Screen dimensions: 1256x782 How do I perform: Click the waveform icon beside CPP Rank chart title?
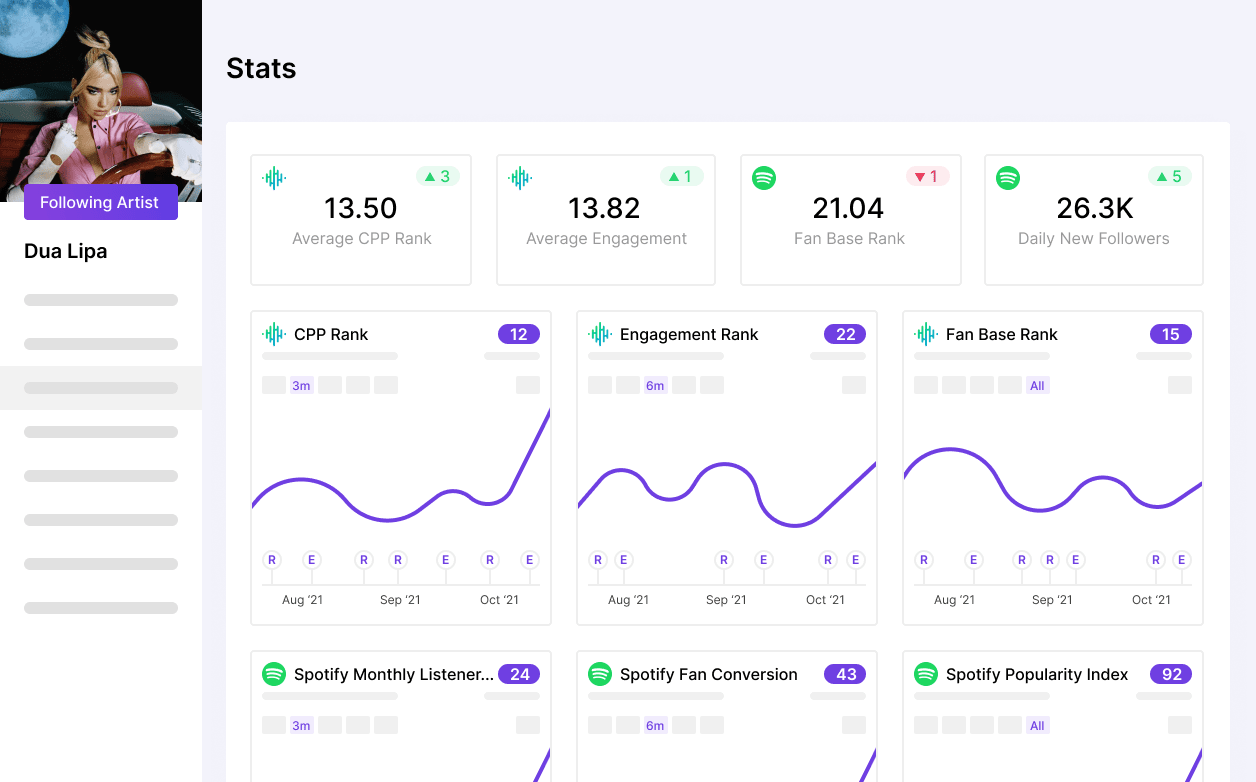(x=274, y=334)
